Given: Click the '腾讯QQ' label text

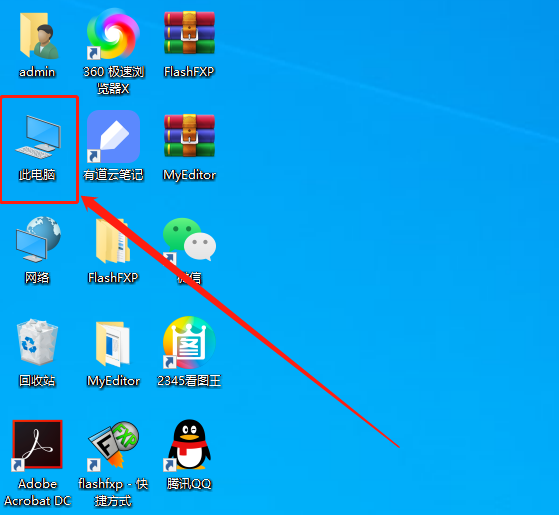Looking at the screenshot, I should point(189,484).
